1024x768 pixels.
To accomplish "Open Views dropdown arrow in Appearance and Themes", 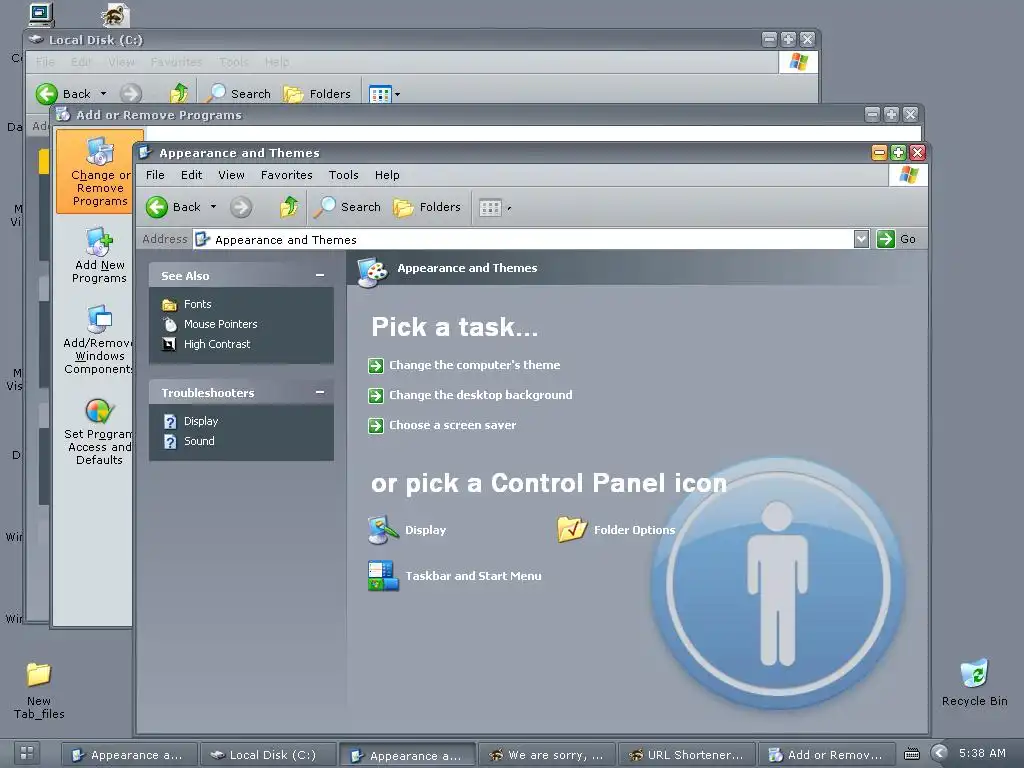I will pyautogui.click(x=509, y=208).
